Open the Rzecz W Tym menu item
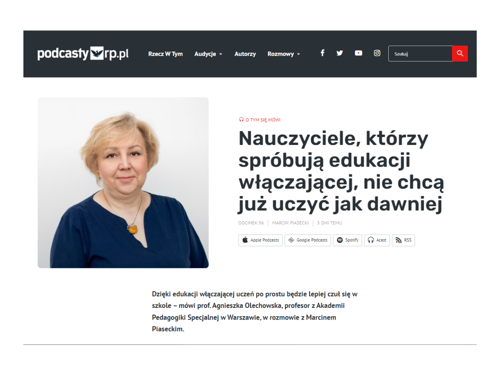 (x=165, y=54)
